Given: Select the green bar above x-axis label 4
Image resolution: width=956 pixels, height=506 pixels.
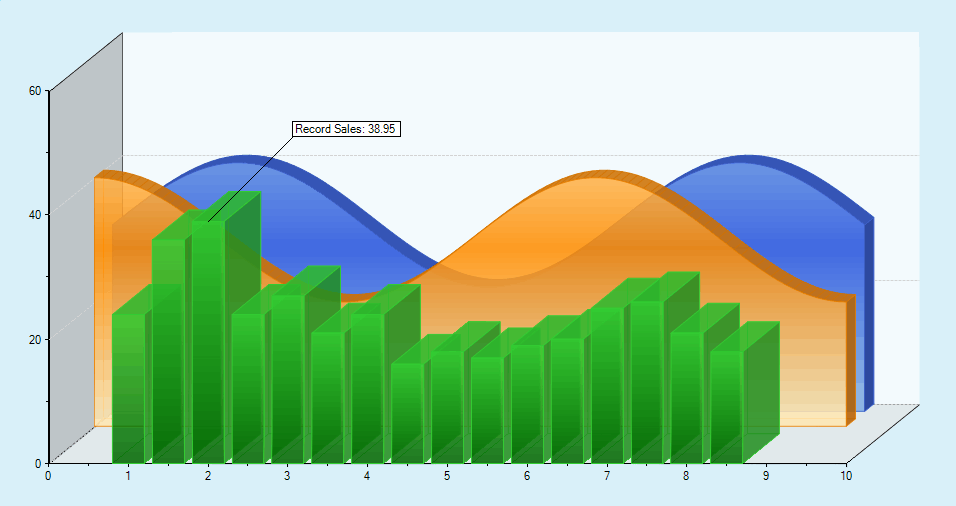Looking at the screenshot, I should tap(367, 388).
